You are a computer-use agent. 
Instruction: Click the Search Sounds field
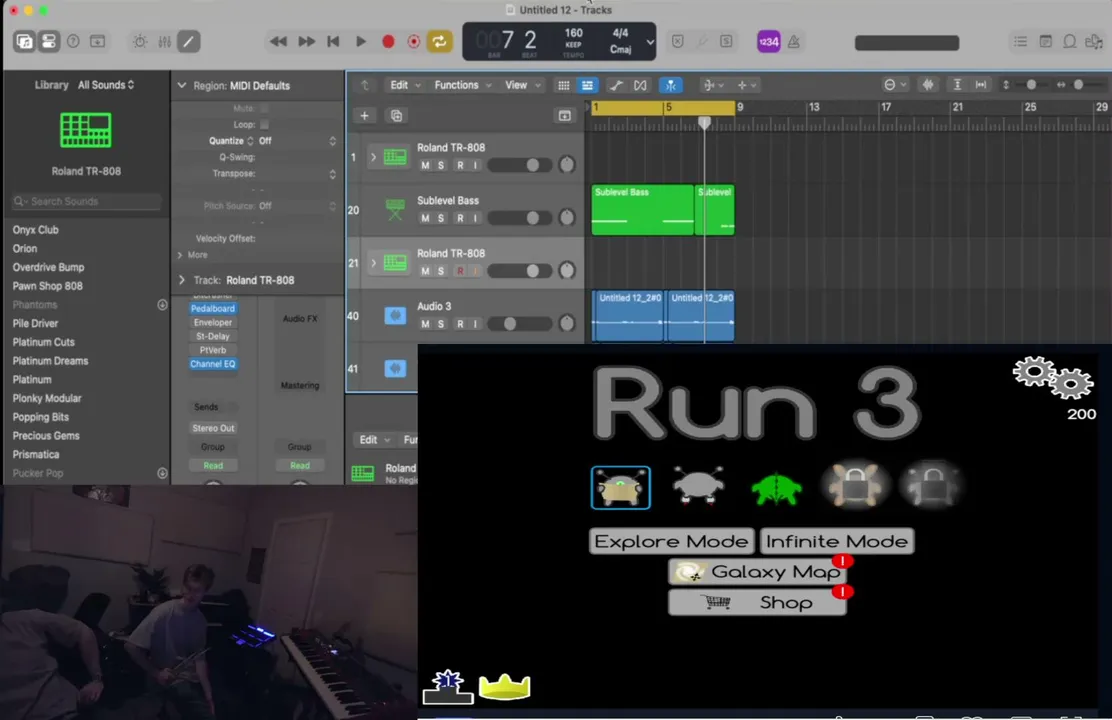click(87, 201)
